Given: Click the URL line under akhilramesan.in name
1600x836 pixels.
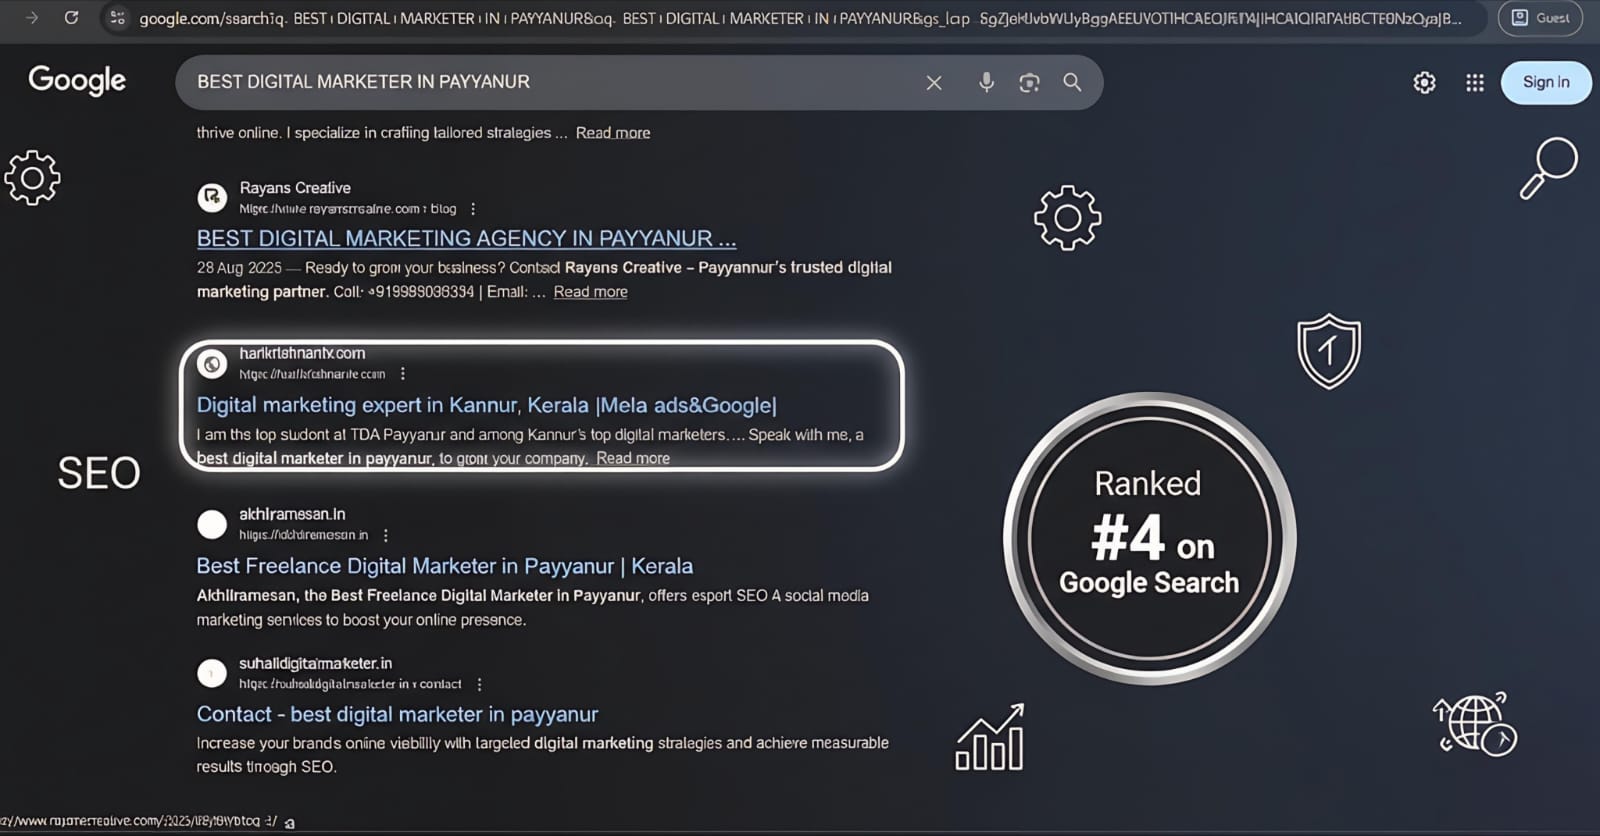Looking at the screenshot, I should pyautogui.click(x=304, y=535).
